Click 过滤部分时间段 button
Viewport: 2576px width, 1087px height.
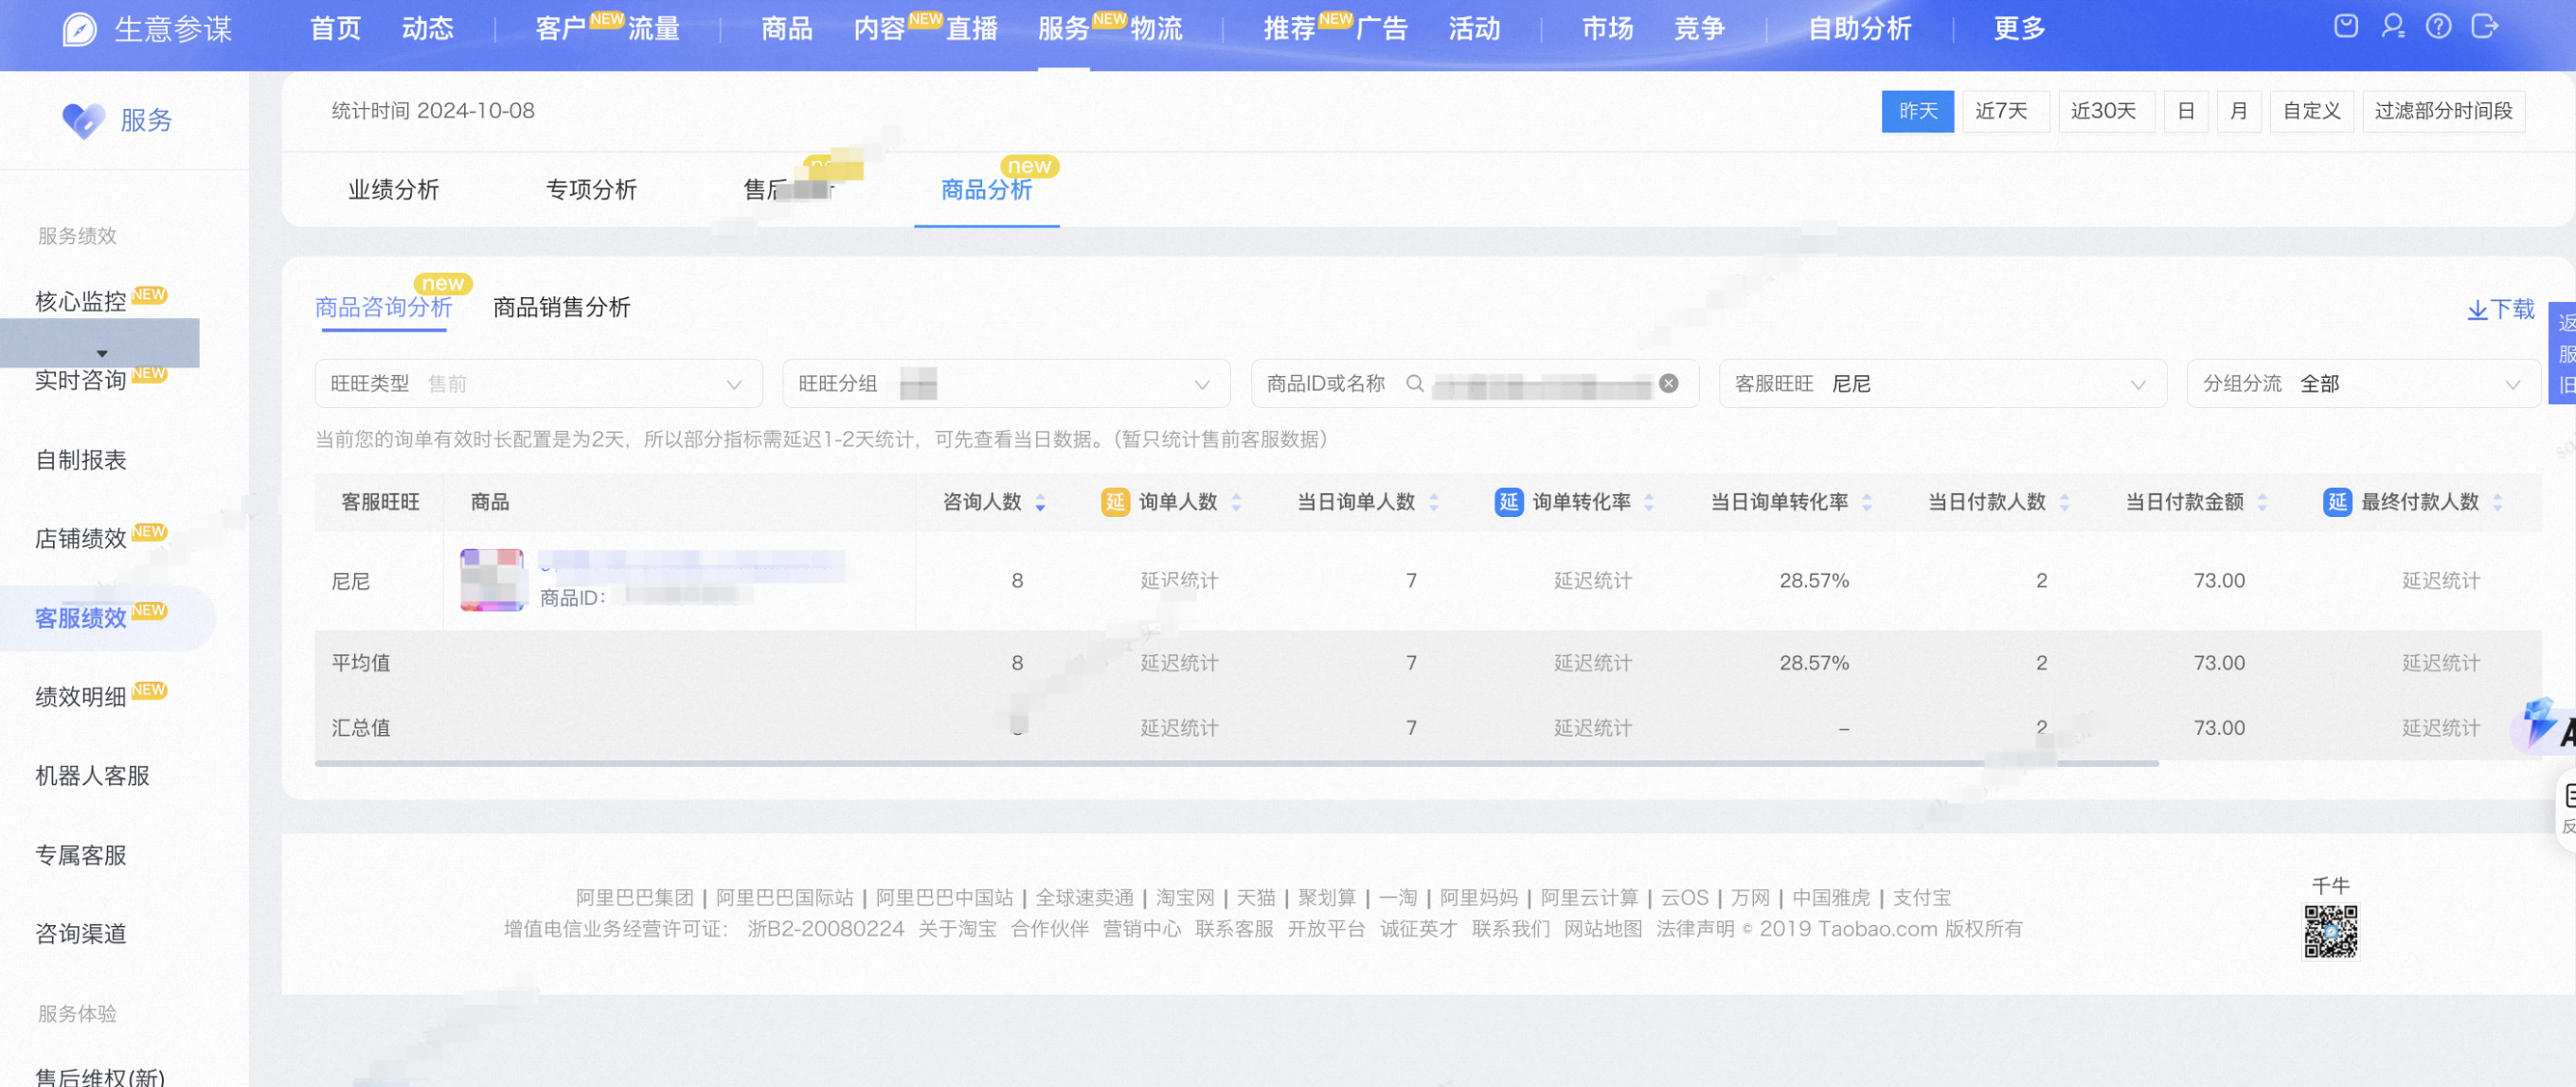(2443, 111)
